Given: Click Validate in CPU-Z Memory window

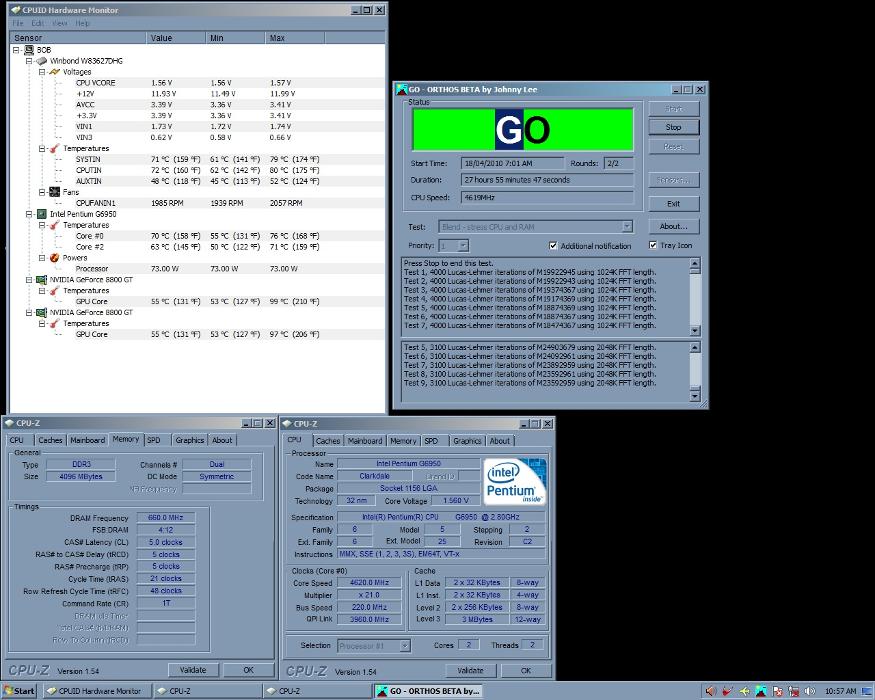Looking at the screenshot, I should coord(193,670).
